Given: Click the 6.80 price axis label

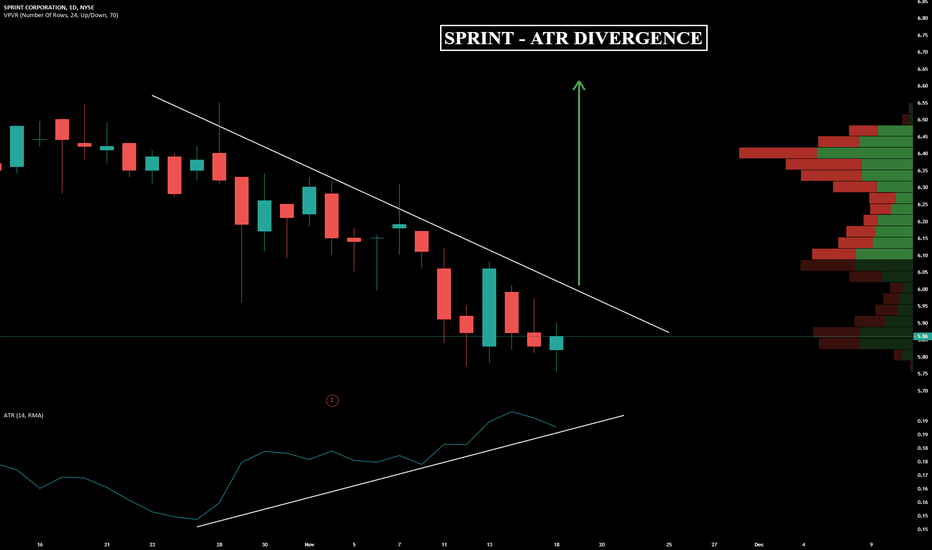Looking at the screenshot, I should tap(922, 18).
